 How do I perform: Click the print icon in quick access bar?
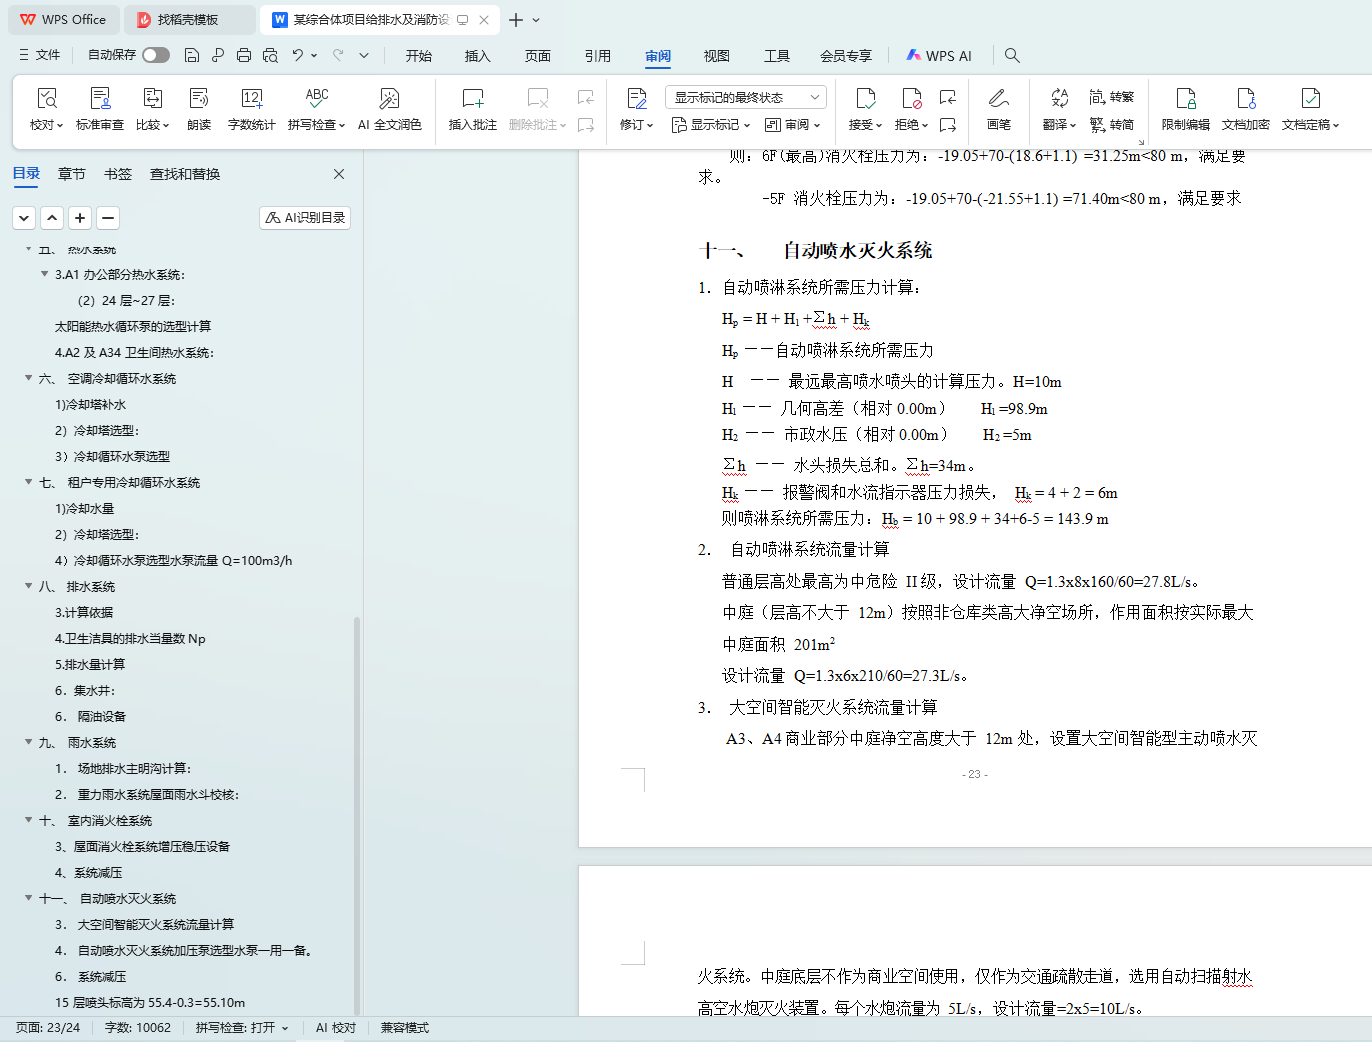click(244, 55)
